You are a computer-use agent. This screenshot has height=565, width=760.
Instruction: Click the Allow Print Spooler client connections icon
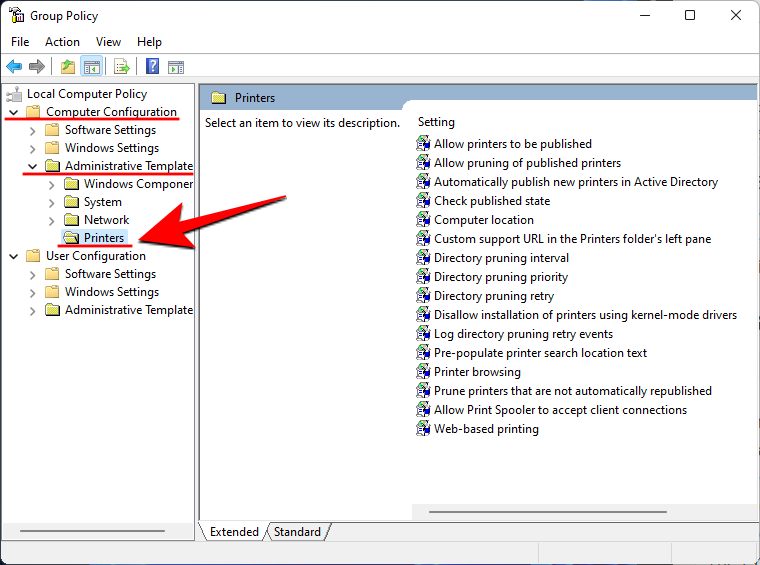click(x=423, y=409)
